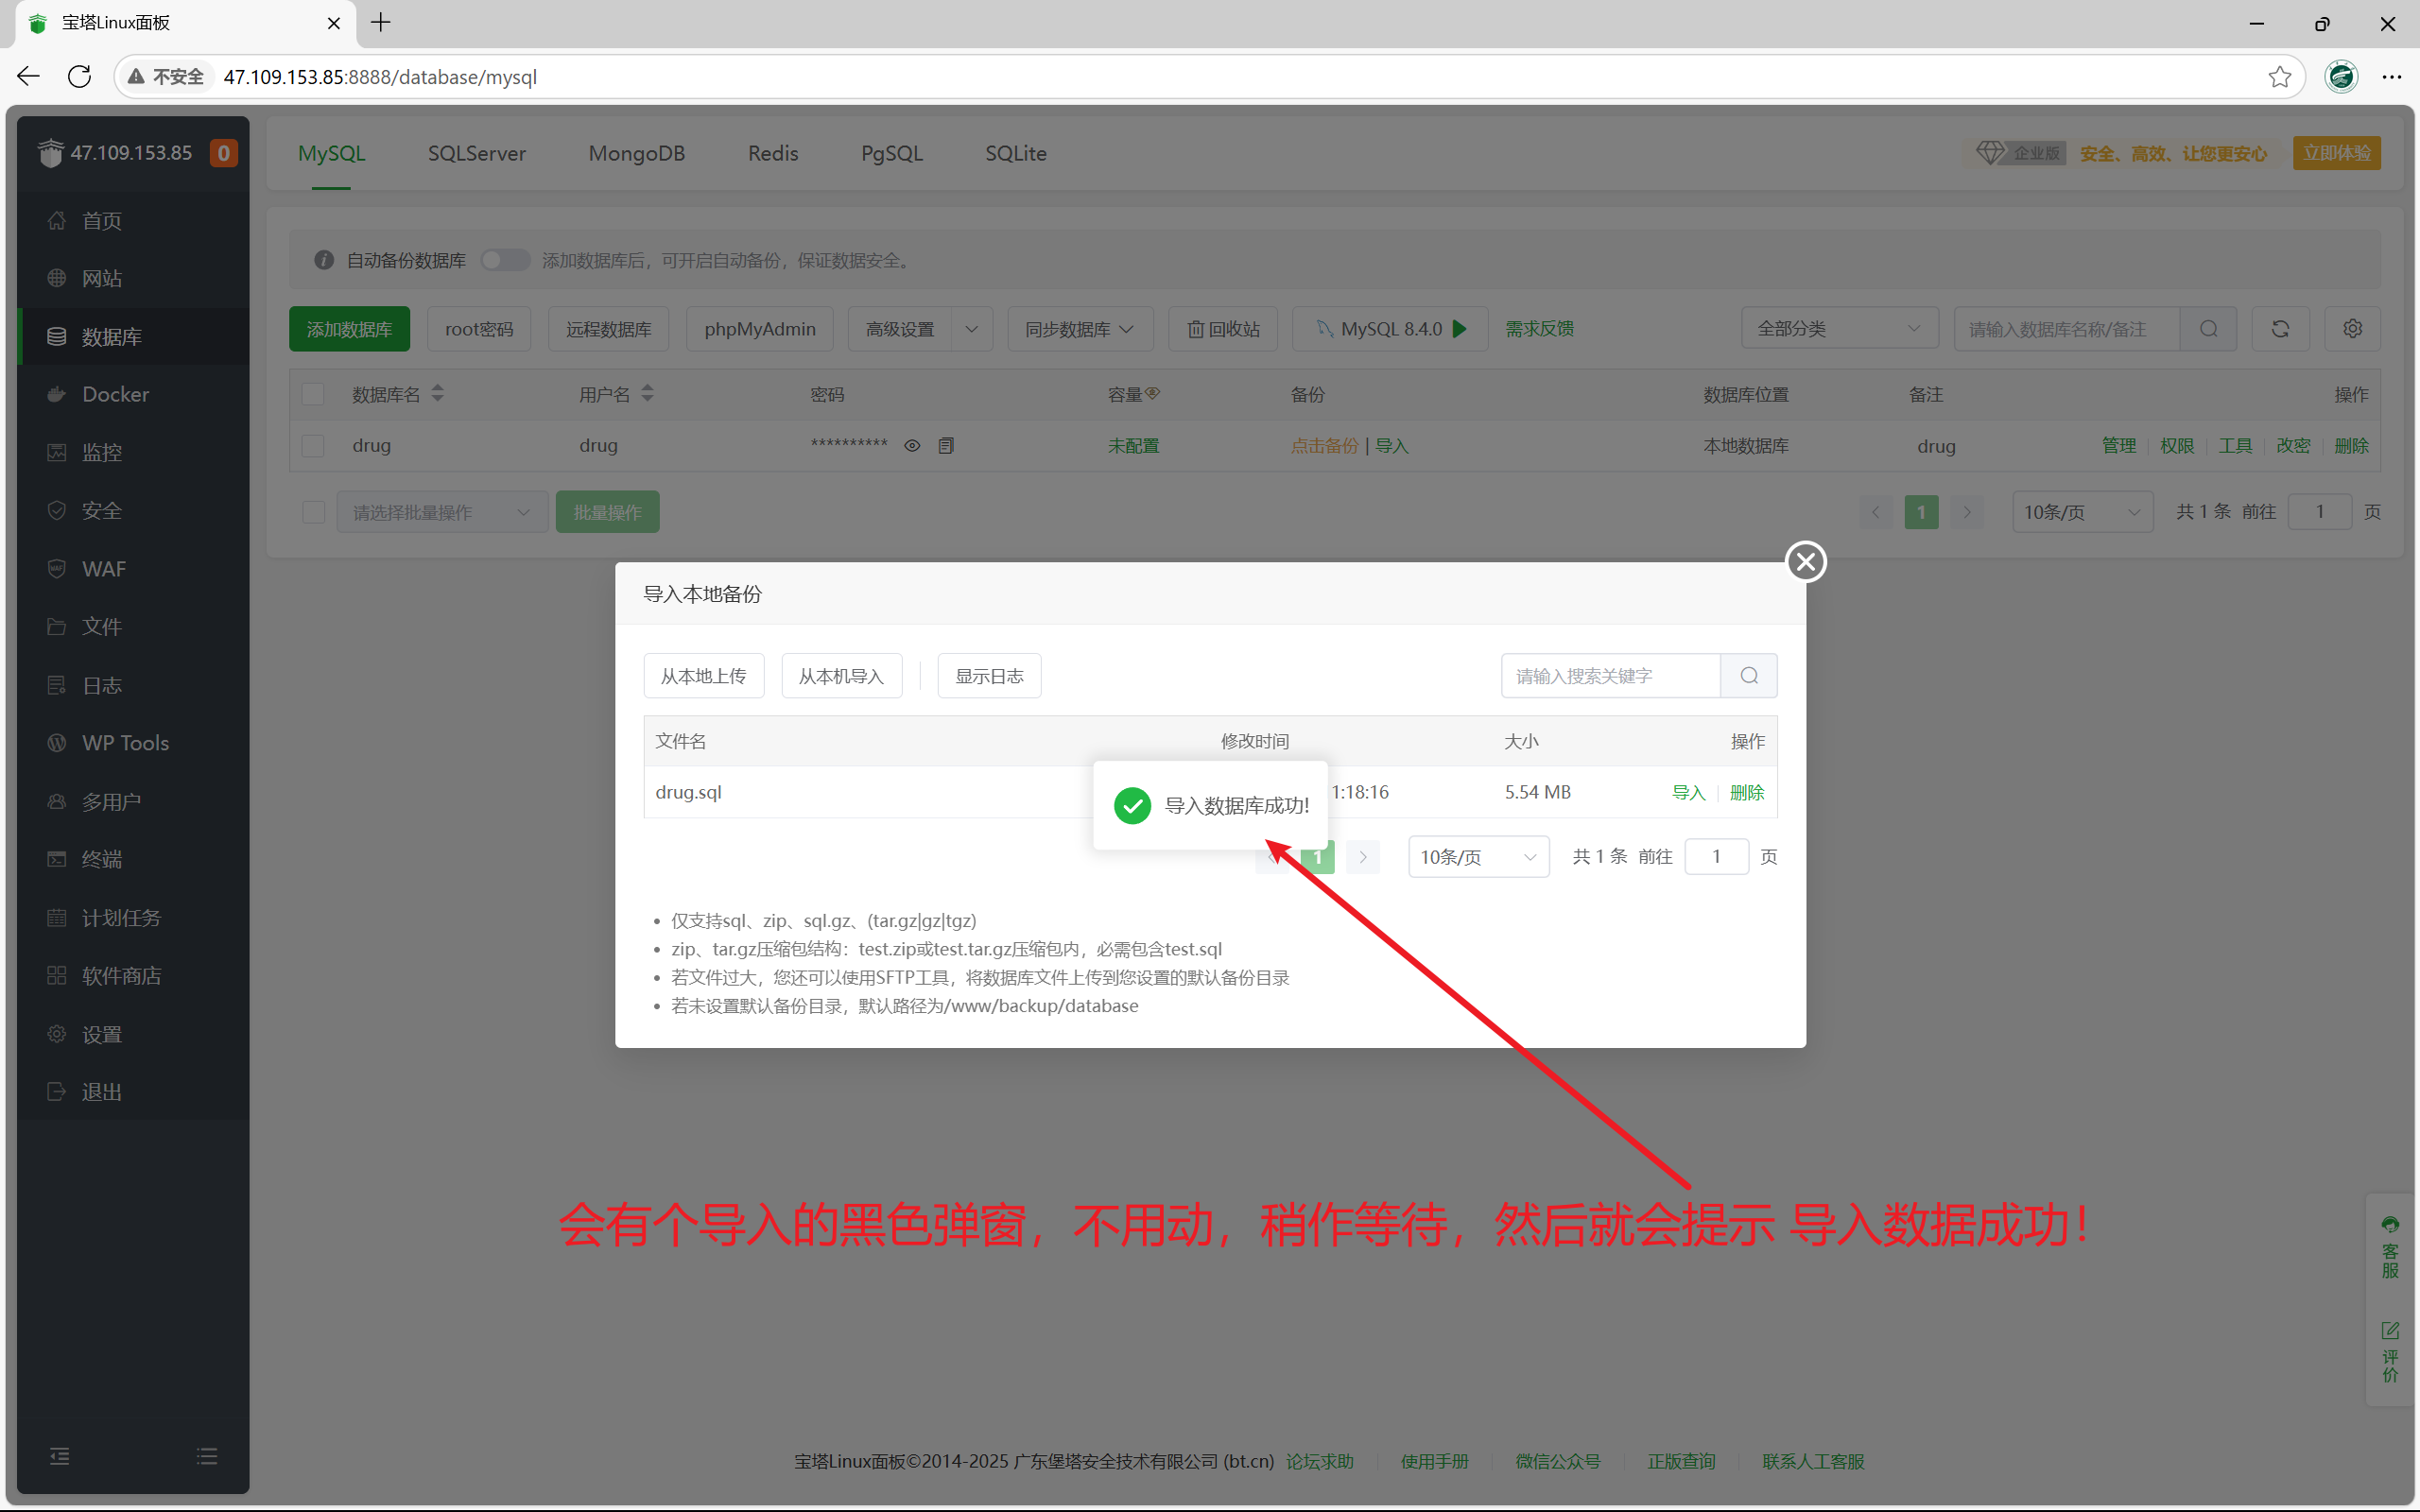Click the search icon in import dialog
Screen dimensions: 2420x1512
click(1748, 676)
